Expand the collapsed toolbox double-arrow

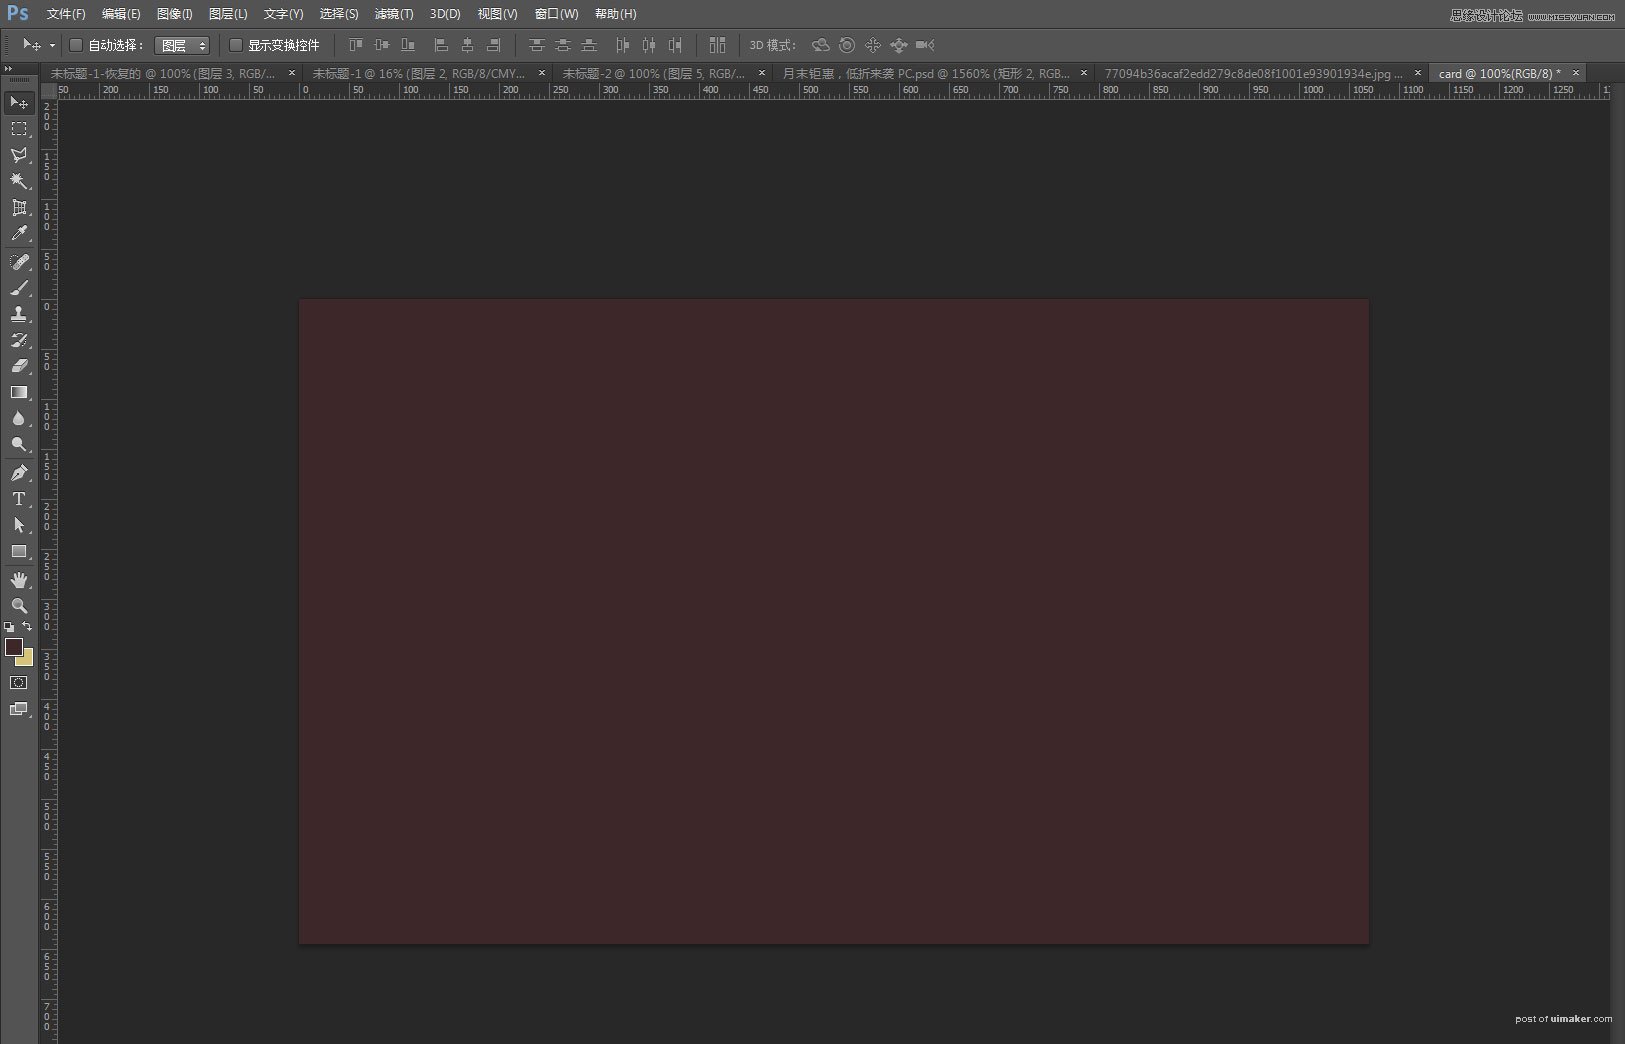tap(9, 69)
